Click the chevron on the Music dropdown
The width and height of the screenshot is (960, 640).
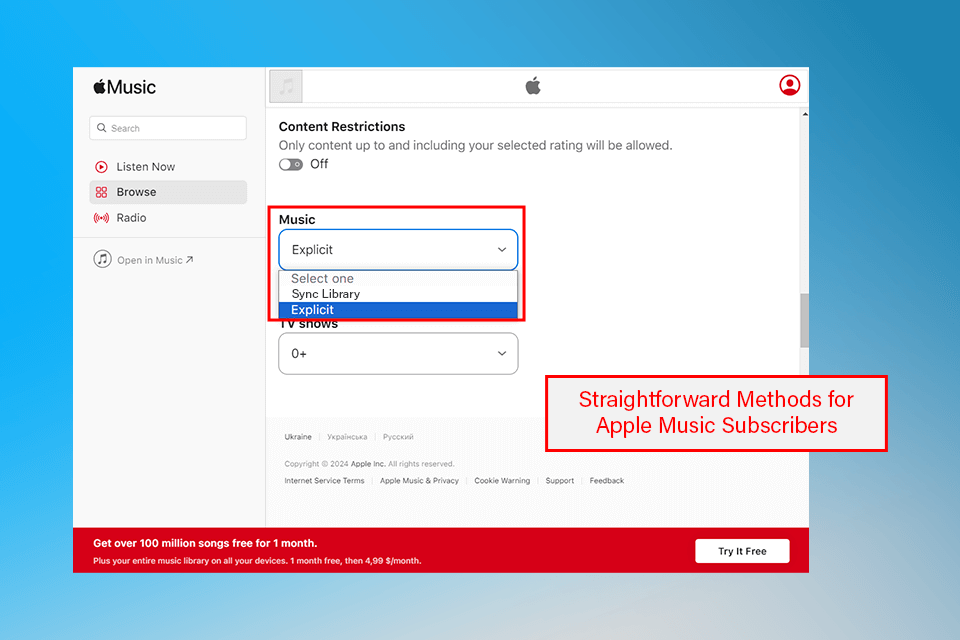tap(502, 250)
